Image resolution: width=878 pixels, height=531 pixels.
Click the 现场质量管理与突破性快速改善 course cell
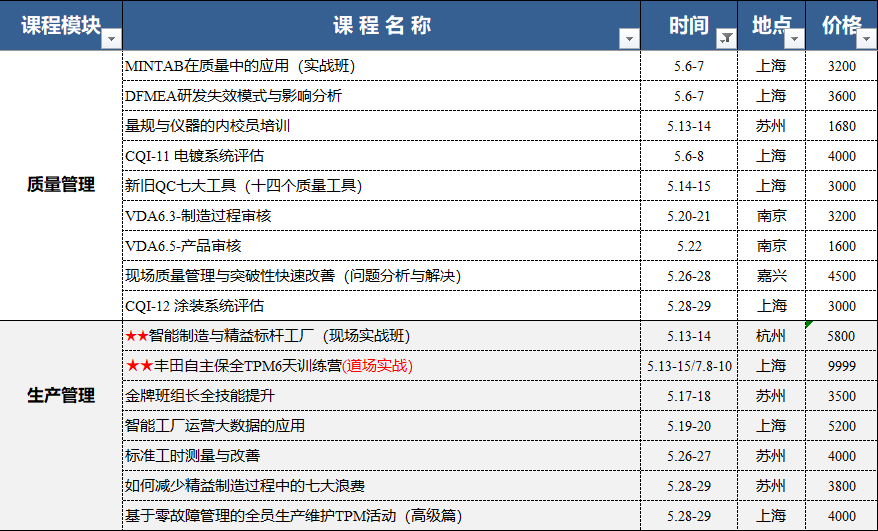[381, 276]
